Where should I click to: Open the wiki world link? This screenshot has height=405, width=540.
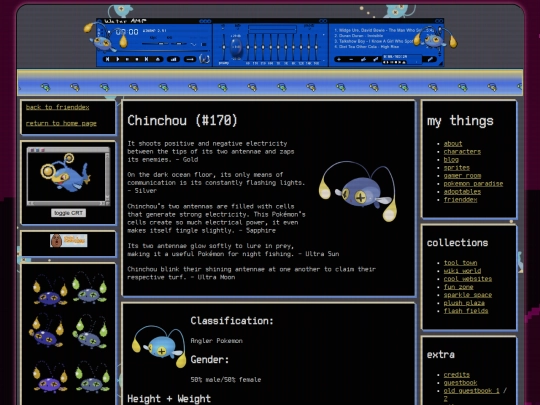click(462, 271)
